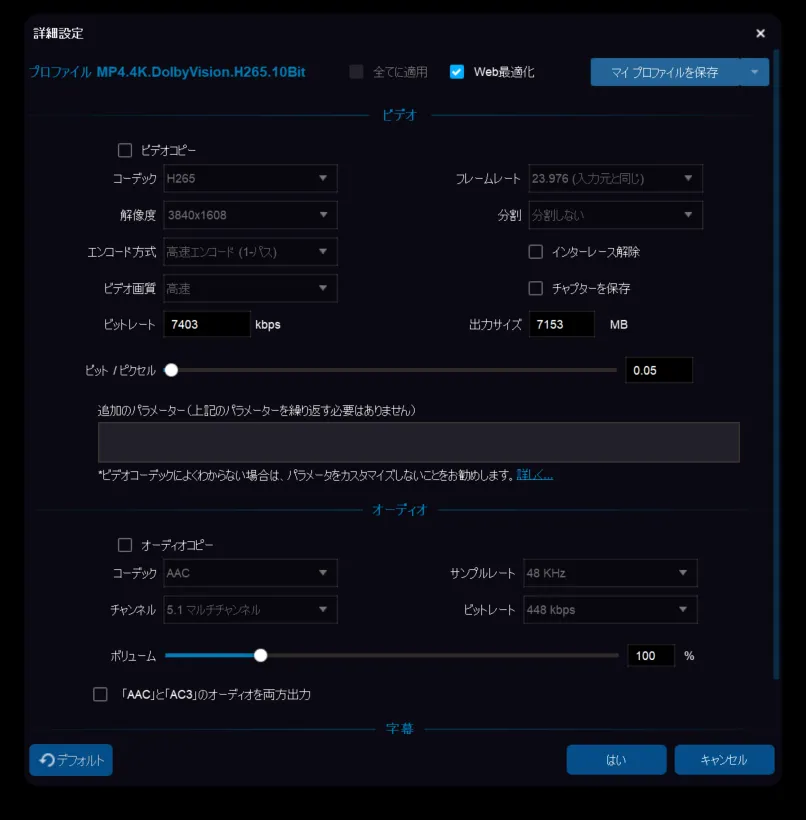Click the video ビットレート 7403 field
Screen dimensions: 806x820
click(207, 324)
